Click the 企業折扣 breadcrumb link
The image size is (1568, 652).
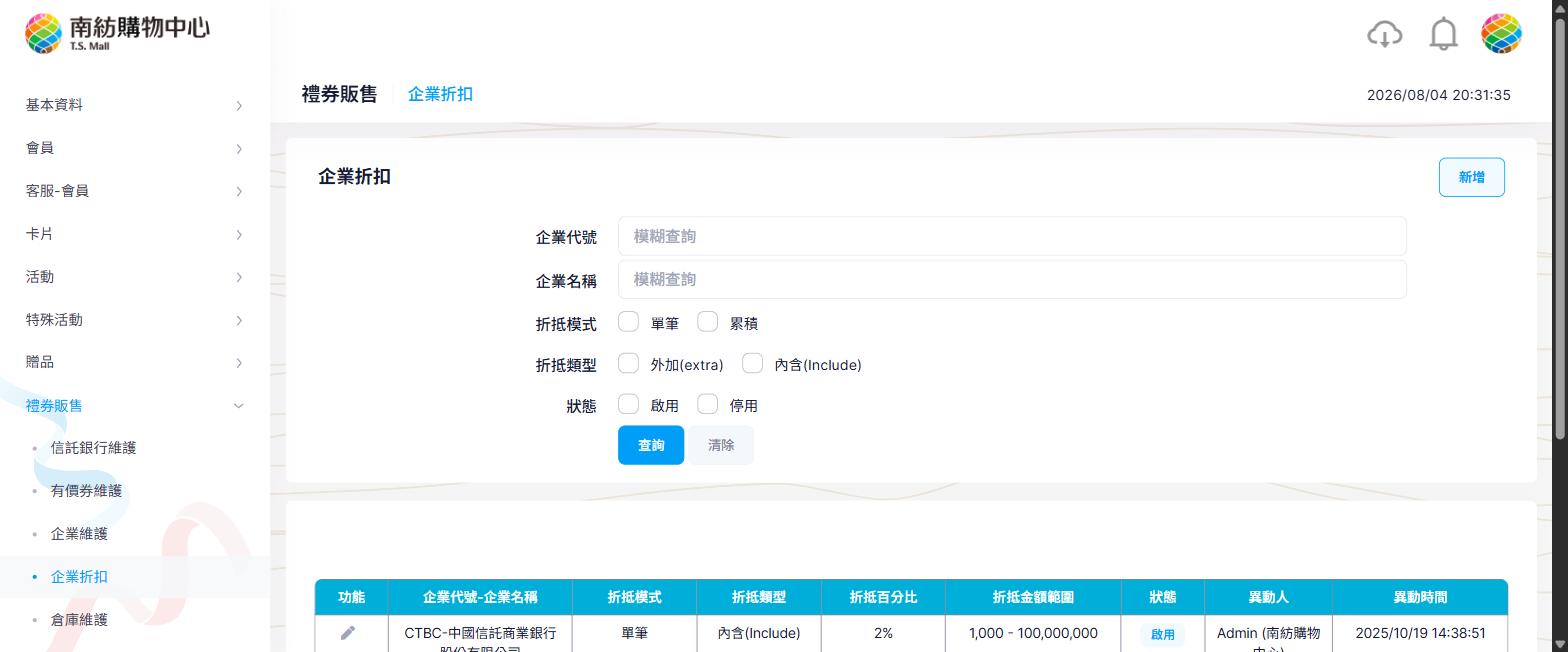440,94
